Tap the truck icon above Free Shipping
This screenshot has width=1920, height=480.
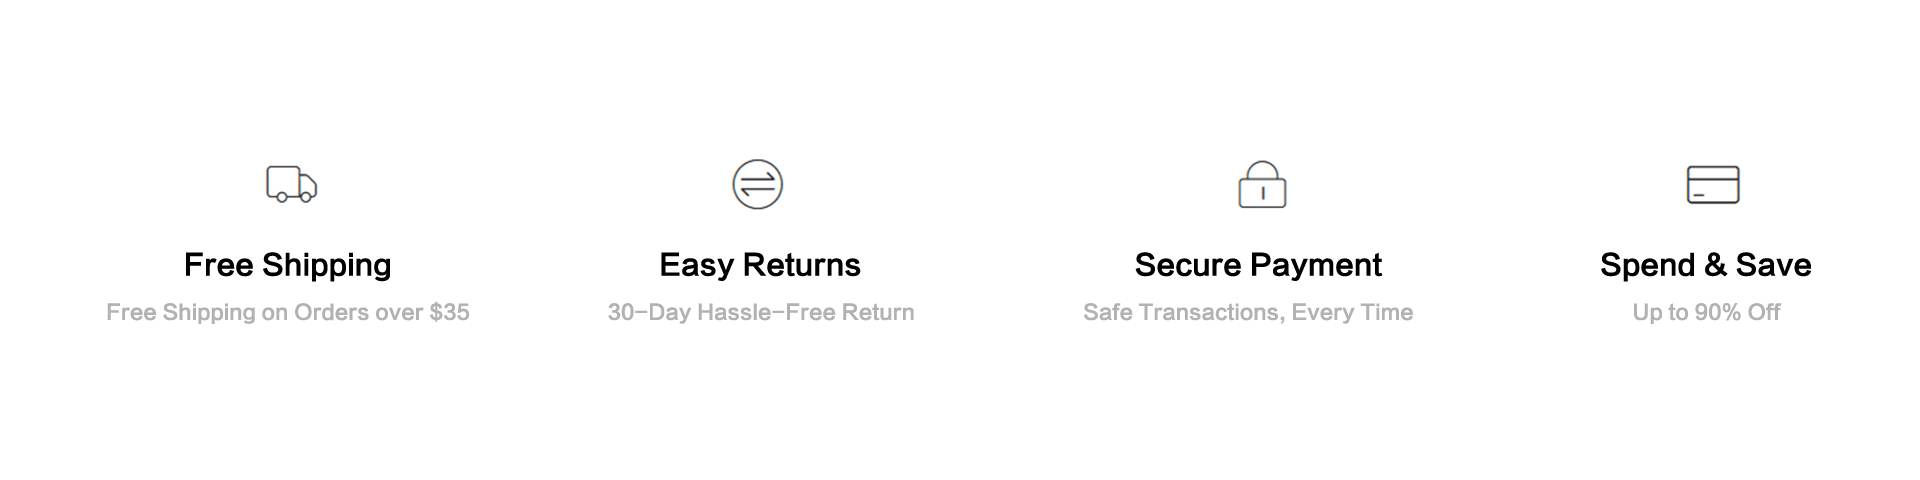pyautogui.click(x=291, y=184)
